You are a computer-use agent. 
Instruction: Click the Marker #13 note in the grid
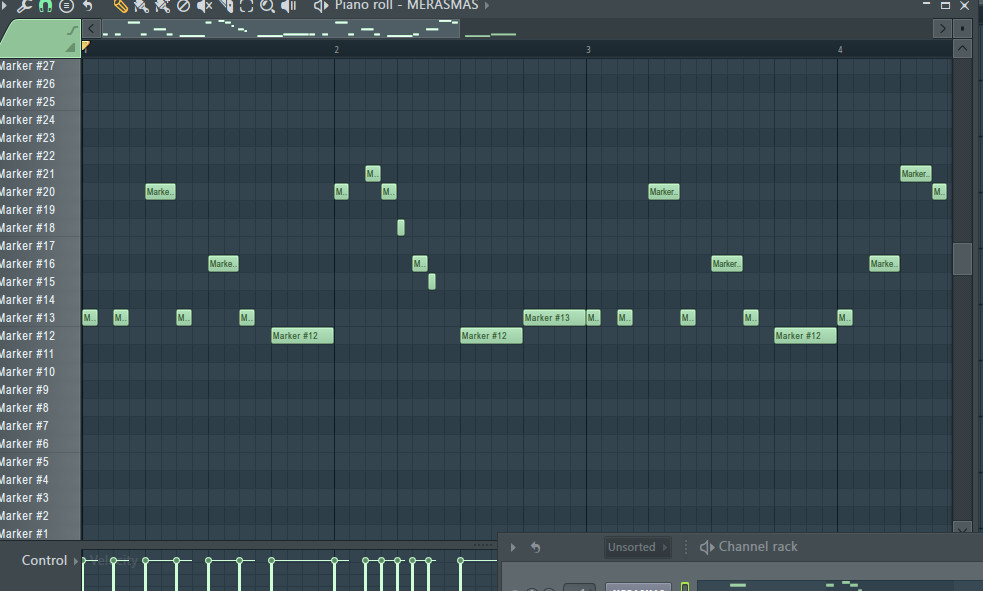tap(551, 317)
